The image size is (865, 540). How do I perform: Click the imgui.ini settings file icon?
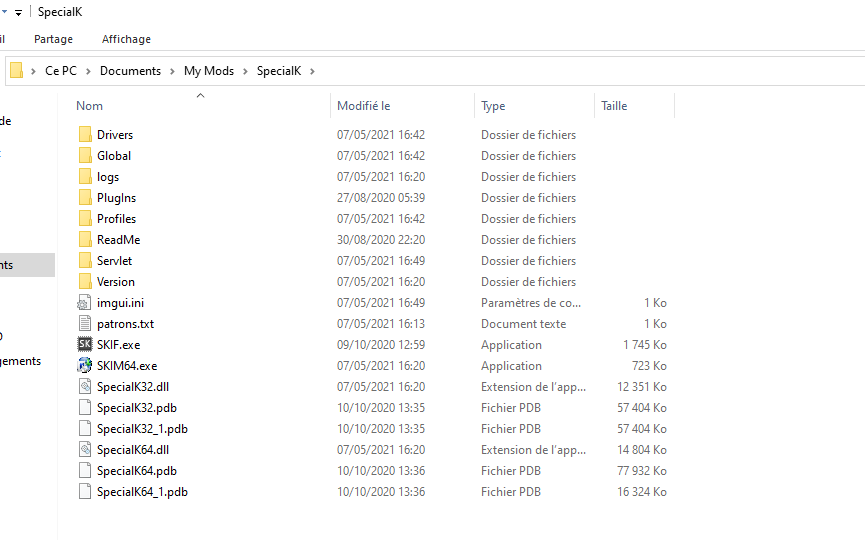tap(85, 303)
